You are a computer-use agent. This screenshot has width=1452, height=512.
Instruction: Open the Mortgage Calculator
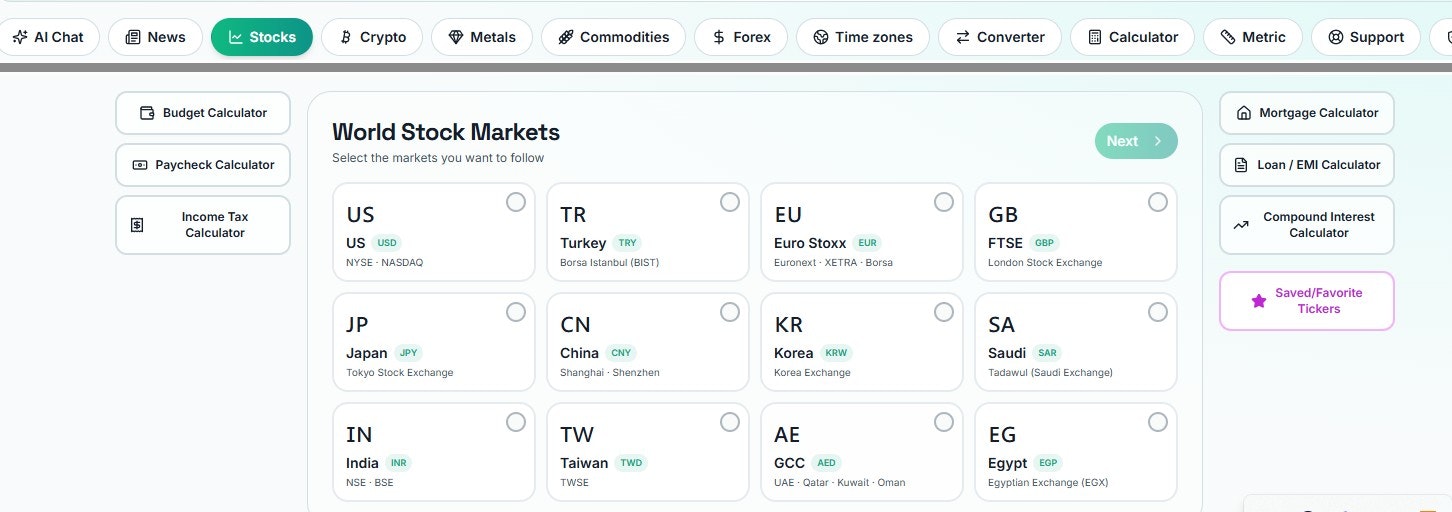click(1307, 113)
